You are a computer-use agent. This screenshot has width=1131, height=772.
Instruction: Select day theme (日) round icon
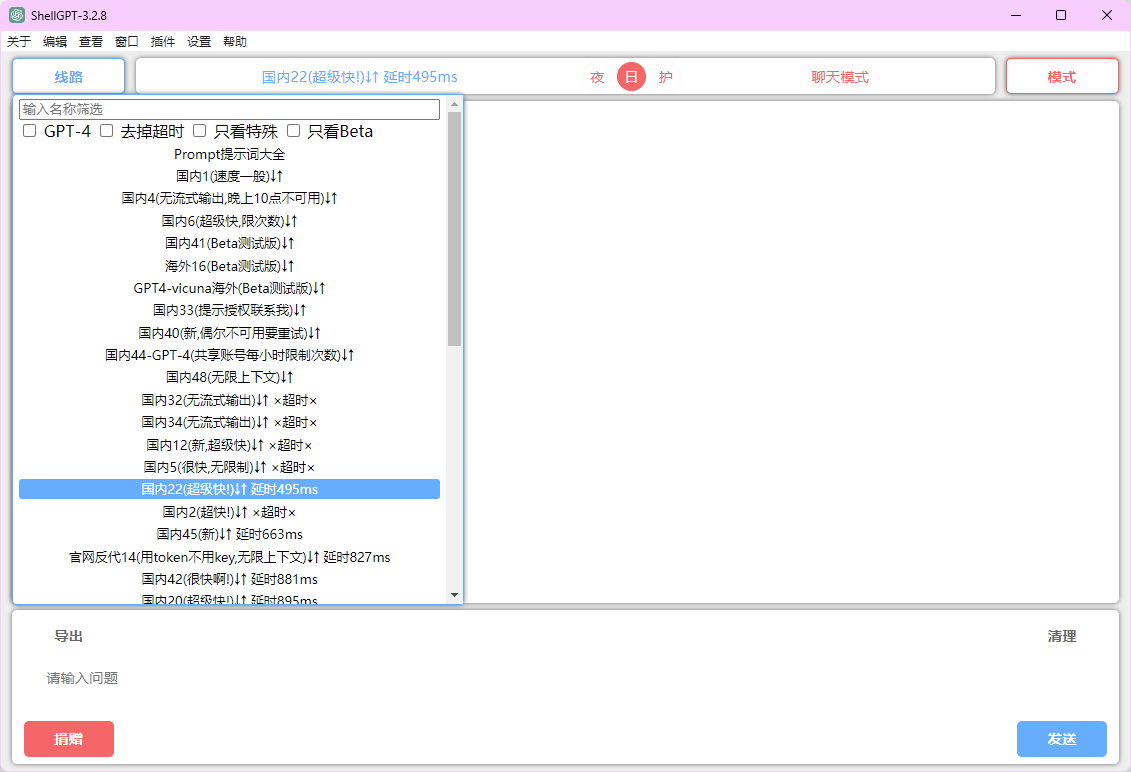[x=631, y=76]
